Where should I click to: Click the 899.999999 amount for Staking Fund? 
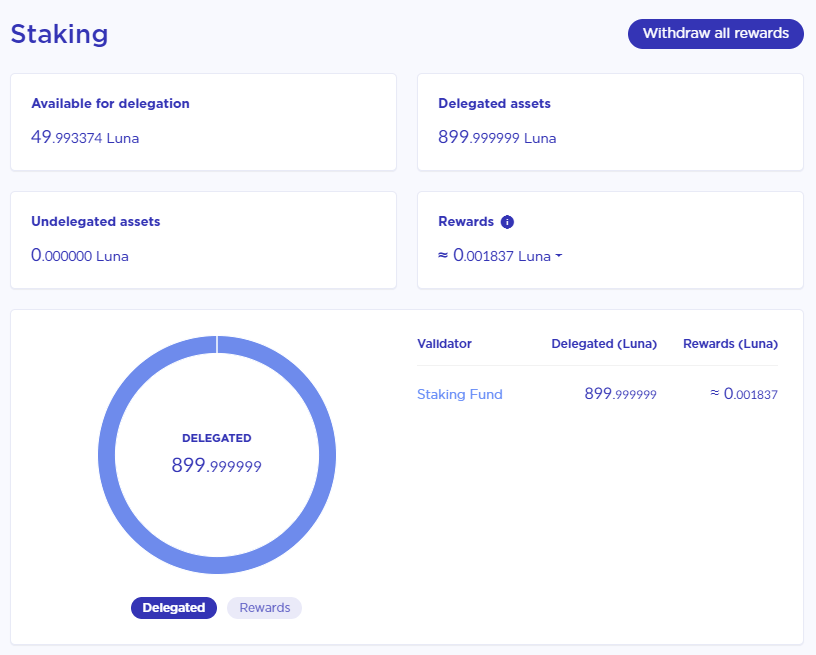coord(620,394)
